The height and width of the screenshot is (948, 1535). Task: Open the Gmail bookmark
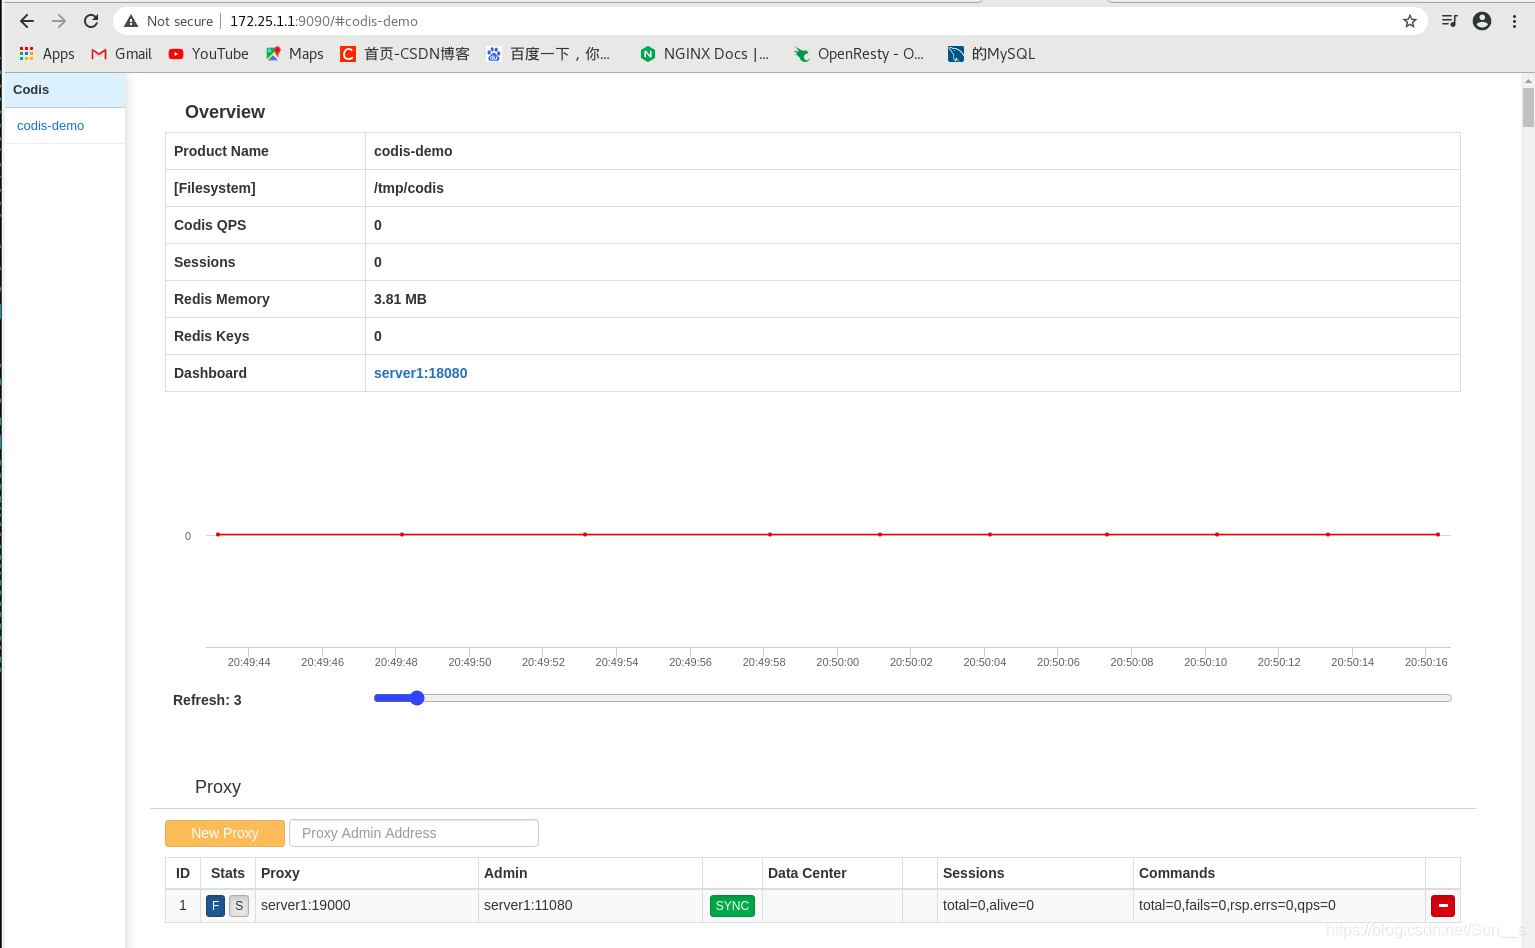tap(122, 54)
